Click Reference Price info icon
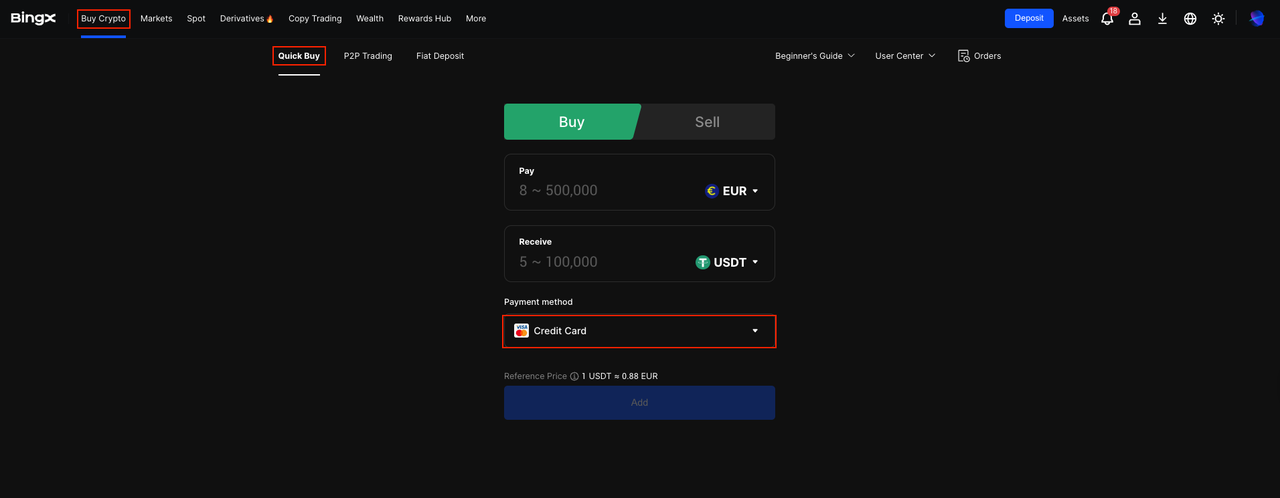Image resolution: width=1280 pixels, height=498 pixels. 574,376
